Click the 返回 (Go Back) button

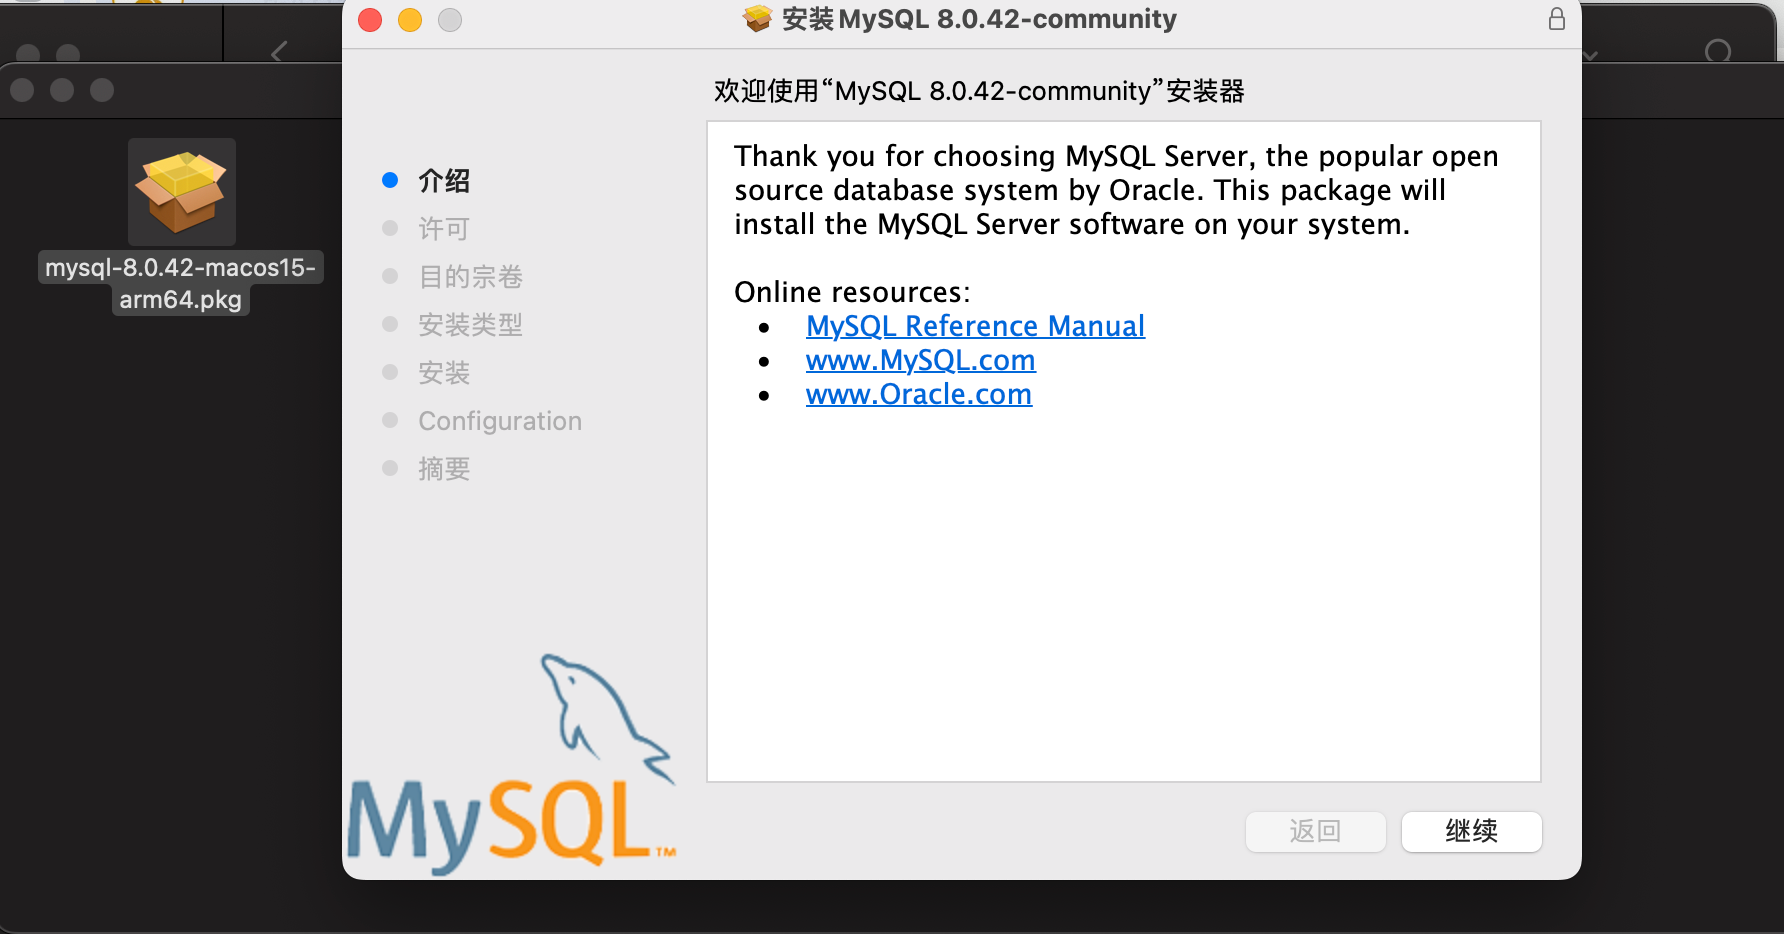pos(1315,831)
